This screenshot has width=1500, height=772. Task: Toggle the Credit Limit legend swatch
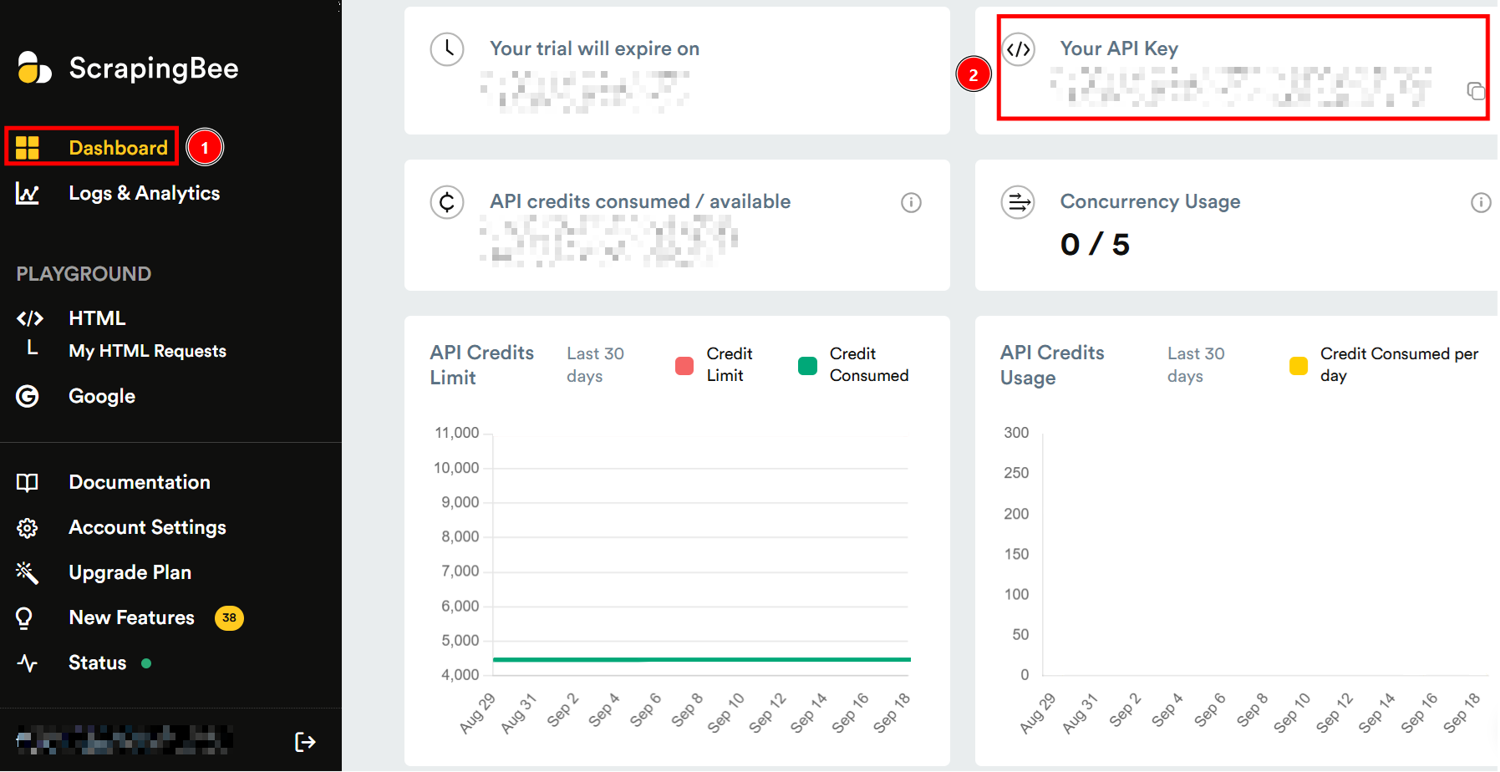click(x=684, y=366)
